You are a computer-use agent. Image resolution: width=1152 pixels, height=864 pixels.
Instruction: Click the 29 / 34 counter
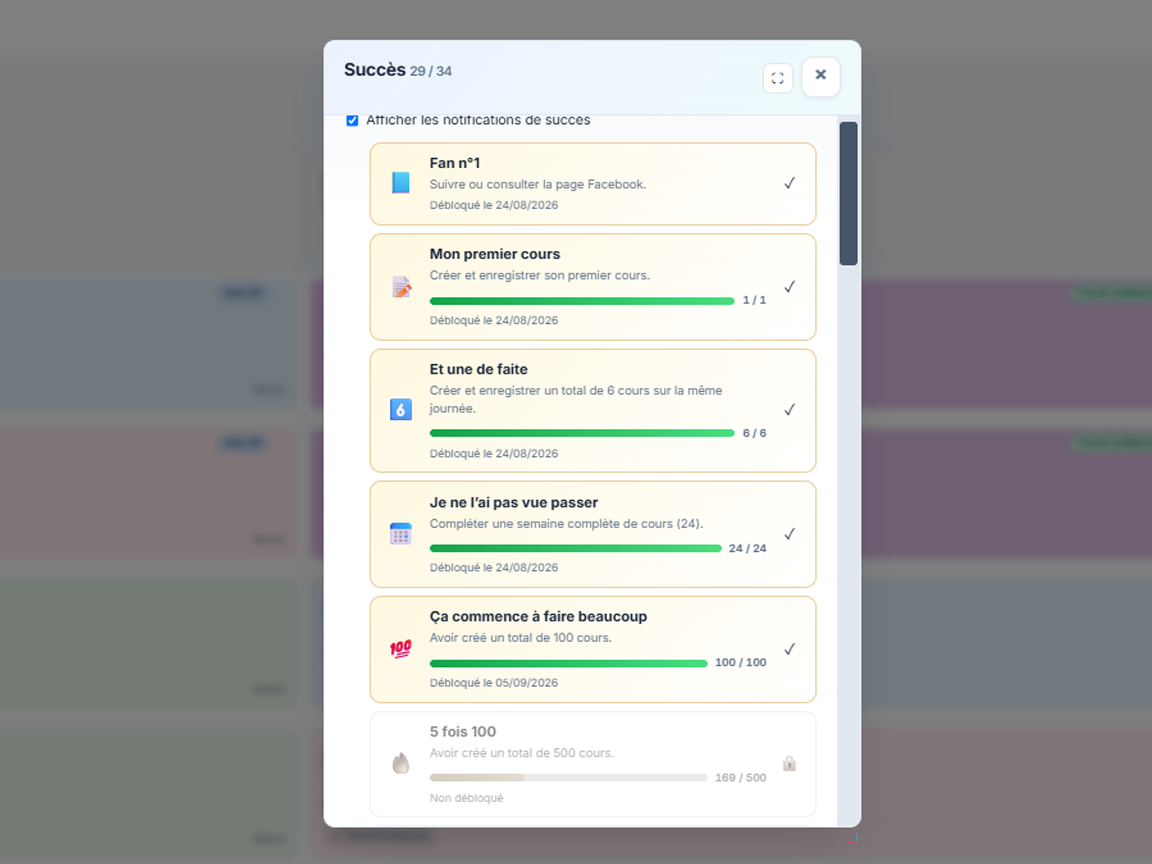click(x=431, y=71)
